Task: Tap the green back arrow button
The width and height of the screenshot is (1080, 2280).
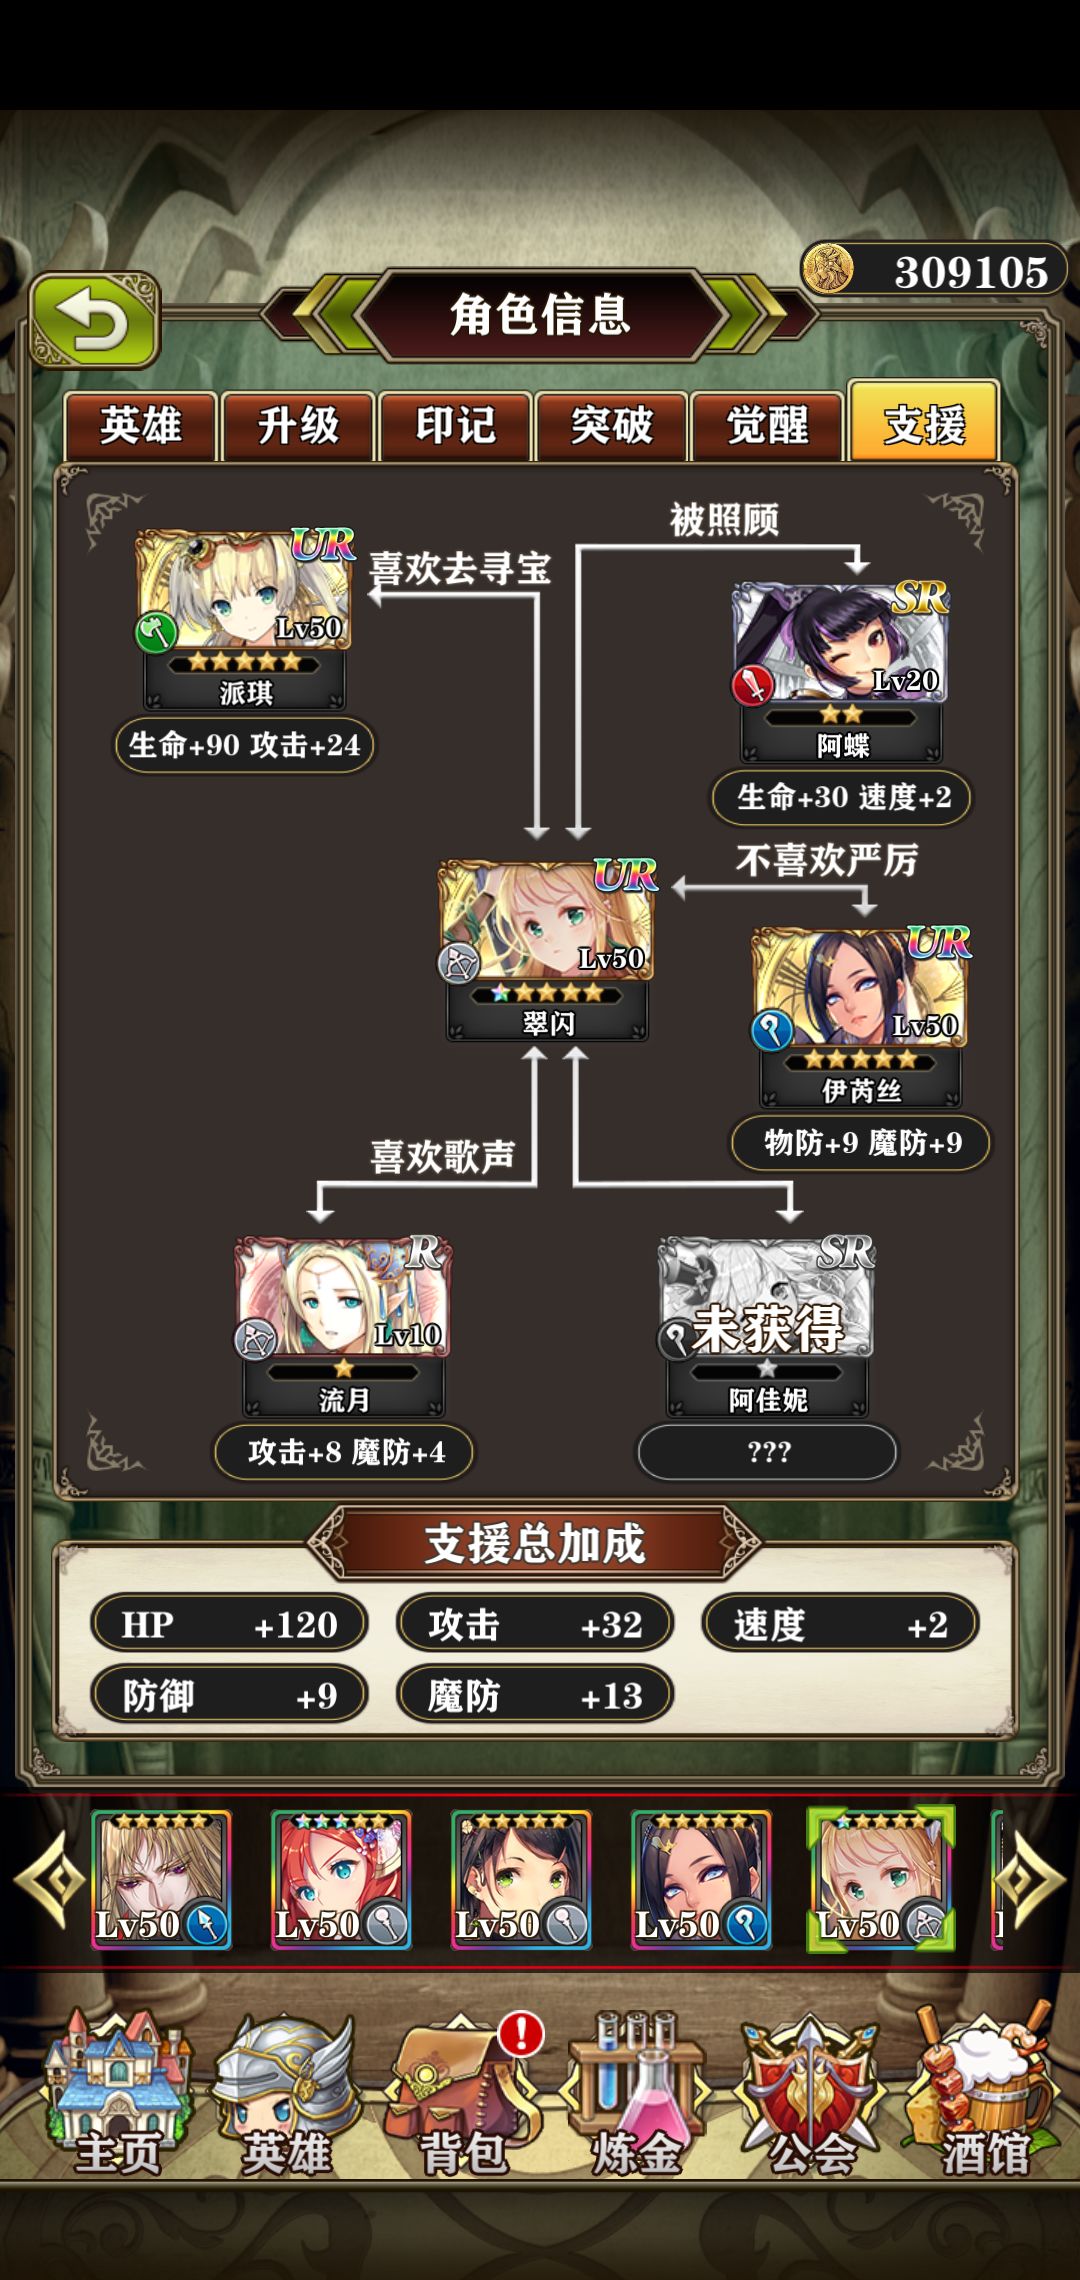Action: [95, 319]
